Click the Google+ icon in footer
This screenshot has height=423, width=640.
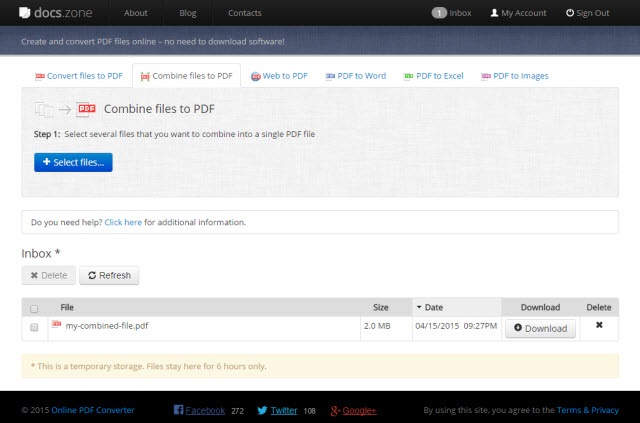pyautogui.click(x=335, y=411)
